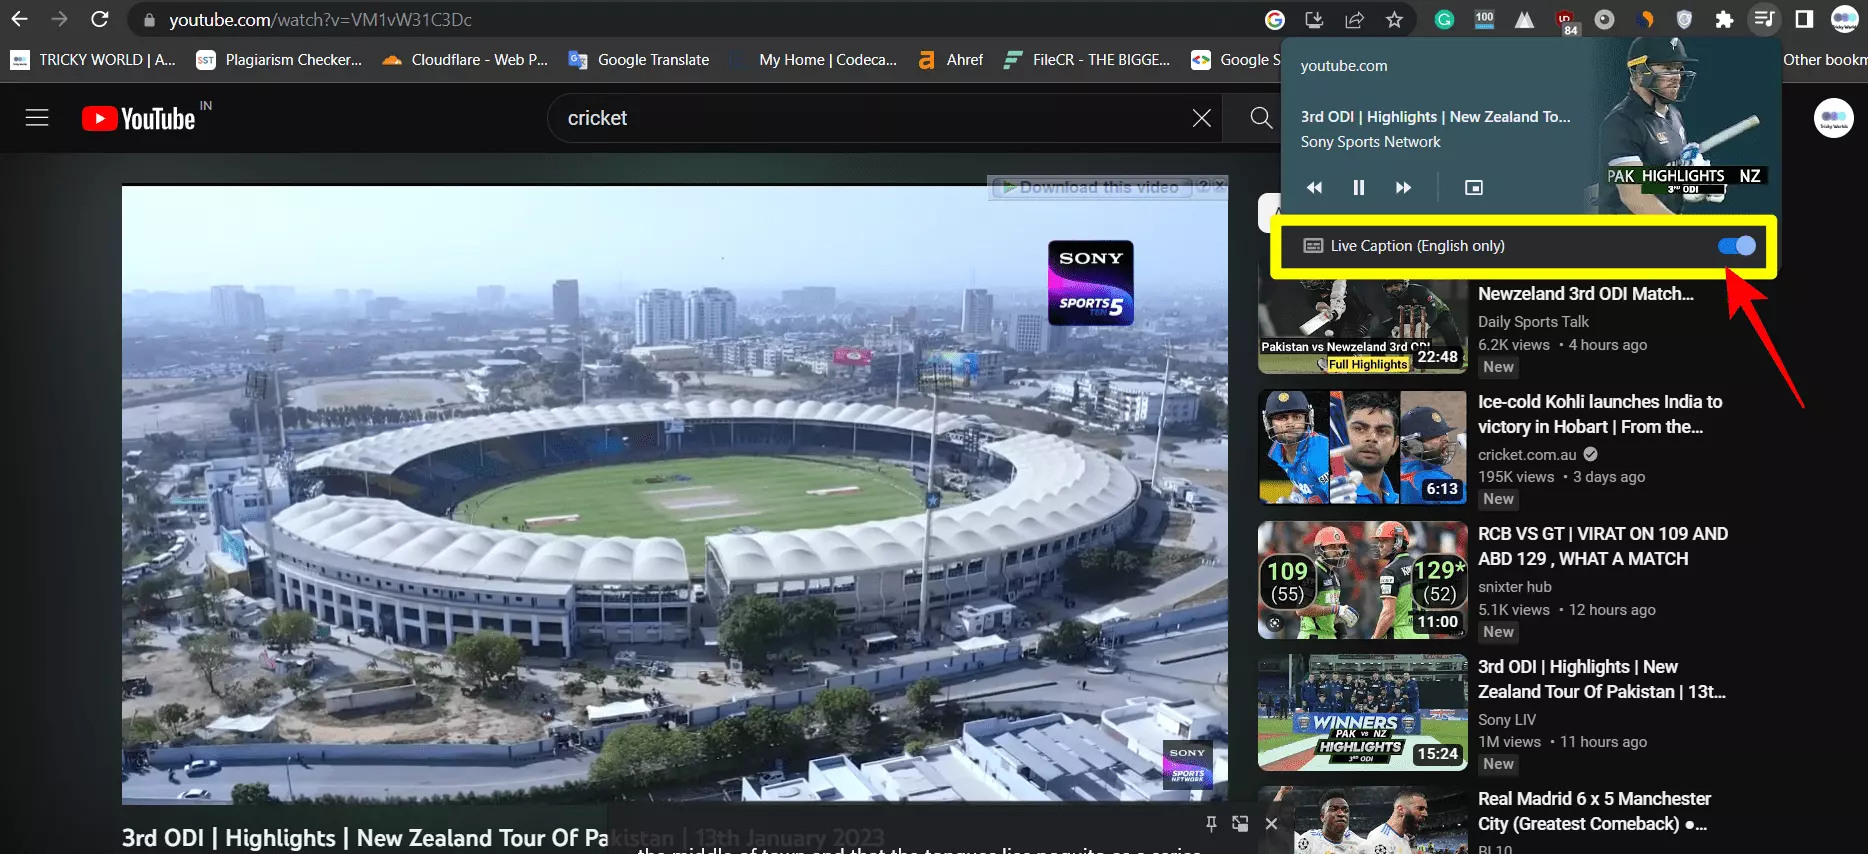Open 'Ice-cold Kohli launches India to victory' title
This screenshot has width=1868, height=854.
pyautogui.click(x=1600, y=414)
